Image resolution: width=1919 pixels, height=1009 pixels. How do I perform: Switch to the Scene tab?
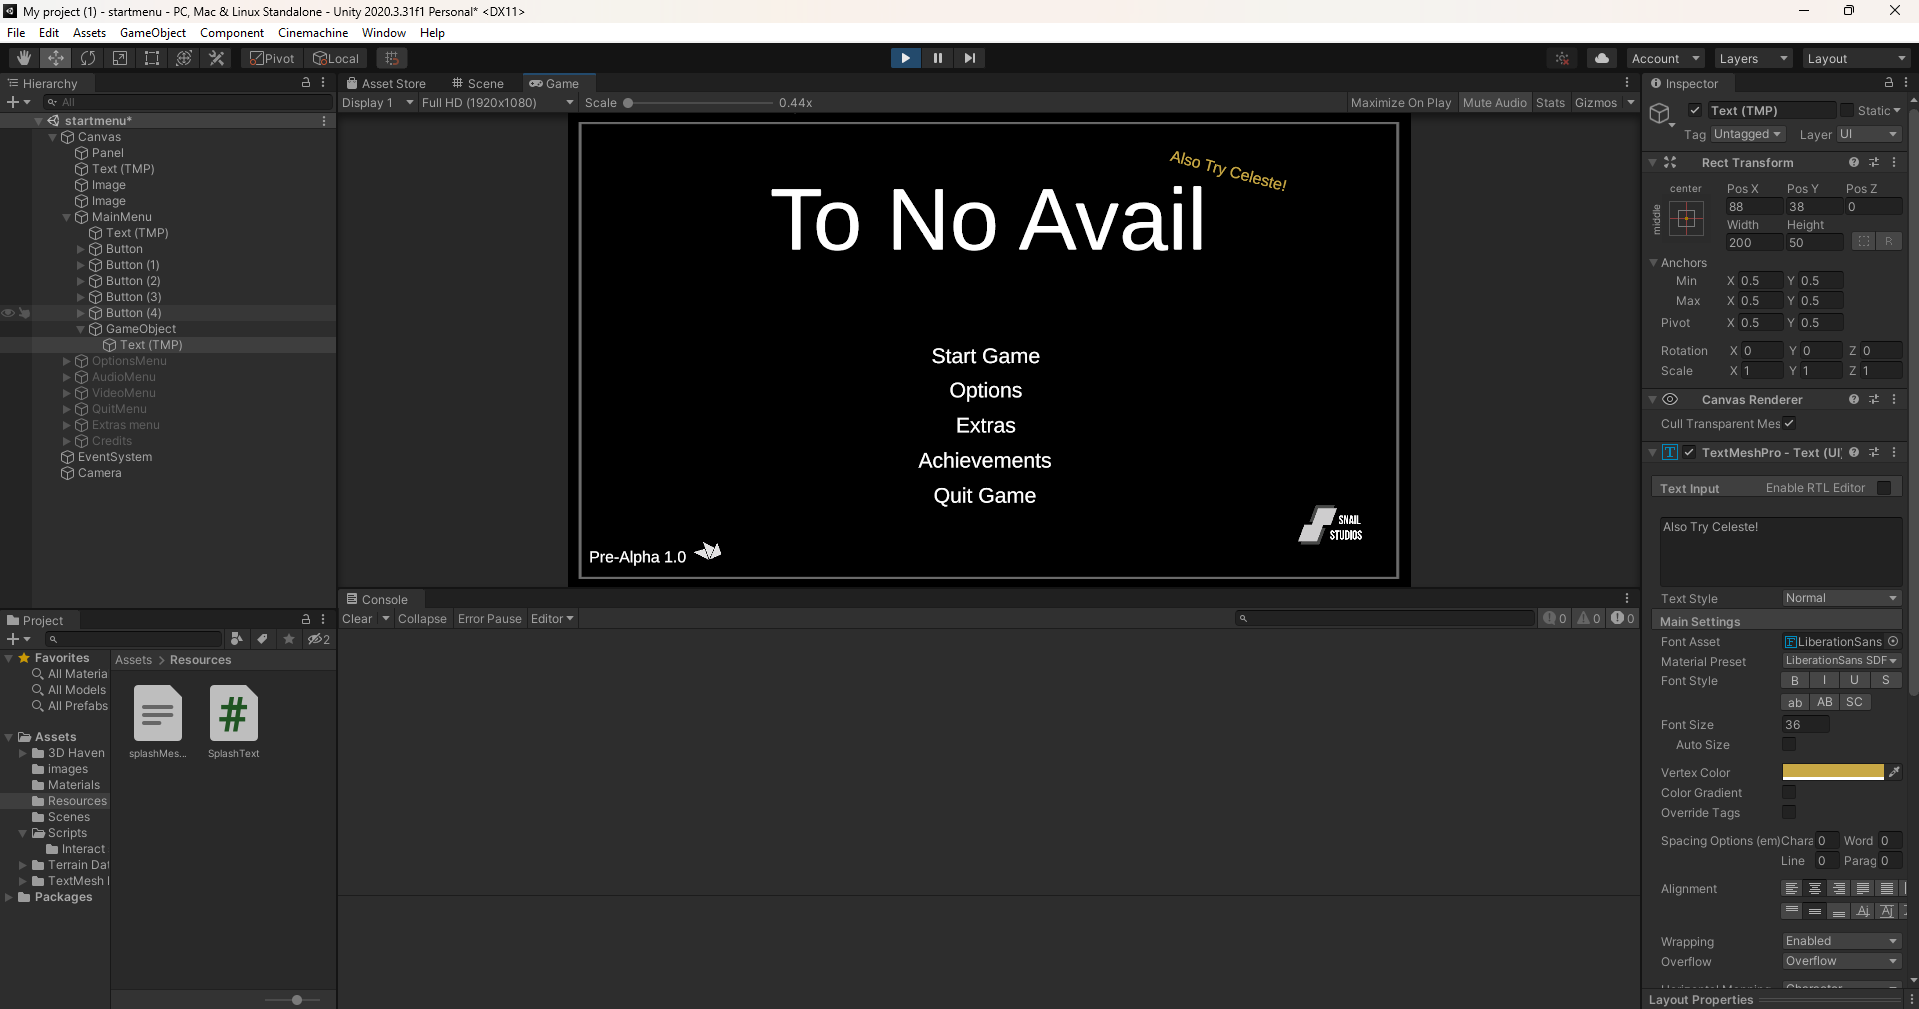tap(478, 84)
